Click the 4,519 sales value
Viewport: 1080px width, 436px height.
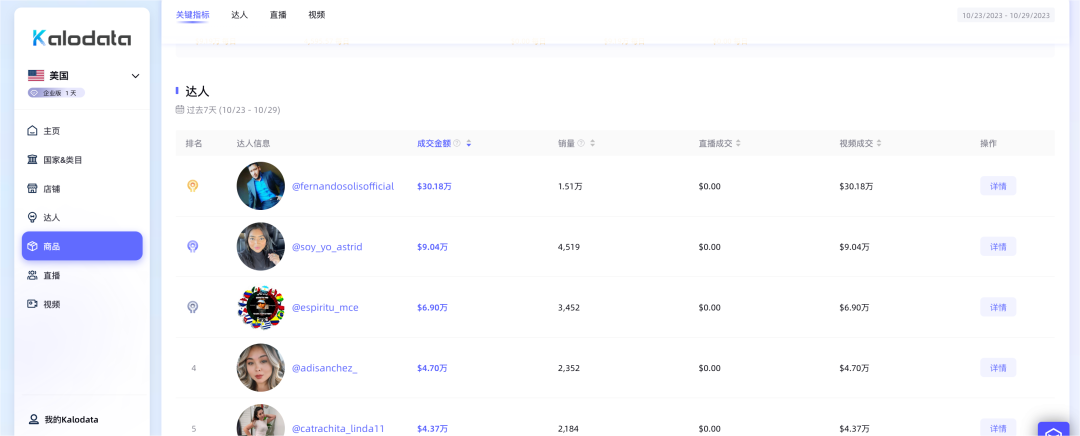569,247
